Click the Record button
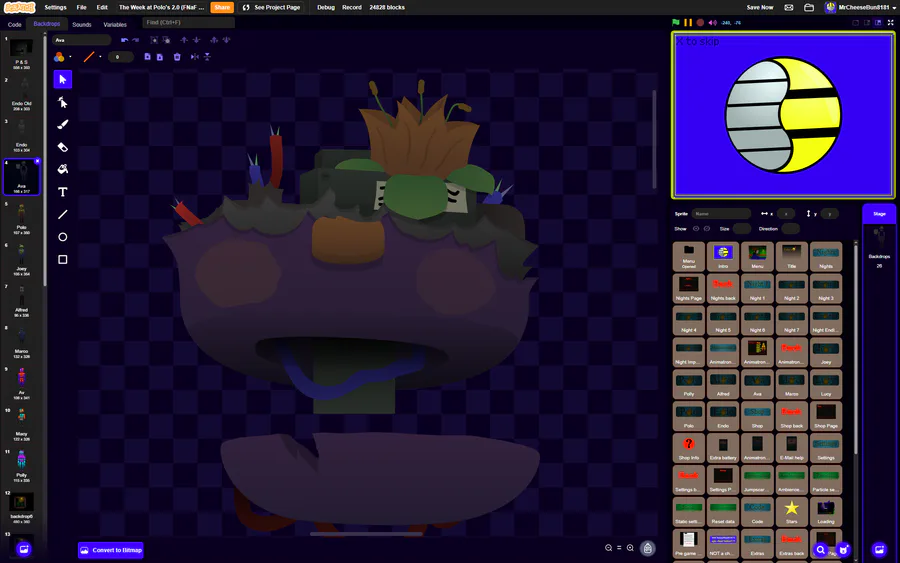 pyautogui.click(x=352, y=7)
